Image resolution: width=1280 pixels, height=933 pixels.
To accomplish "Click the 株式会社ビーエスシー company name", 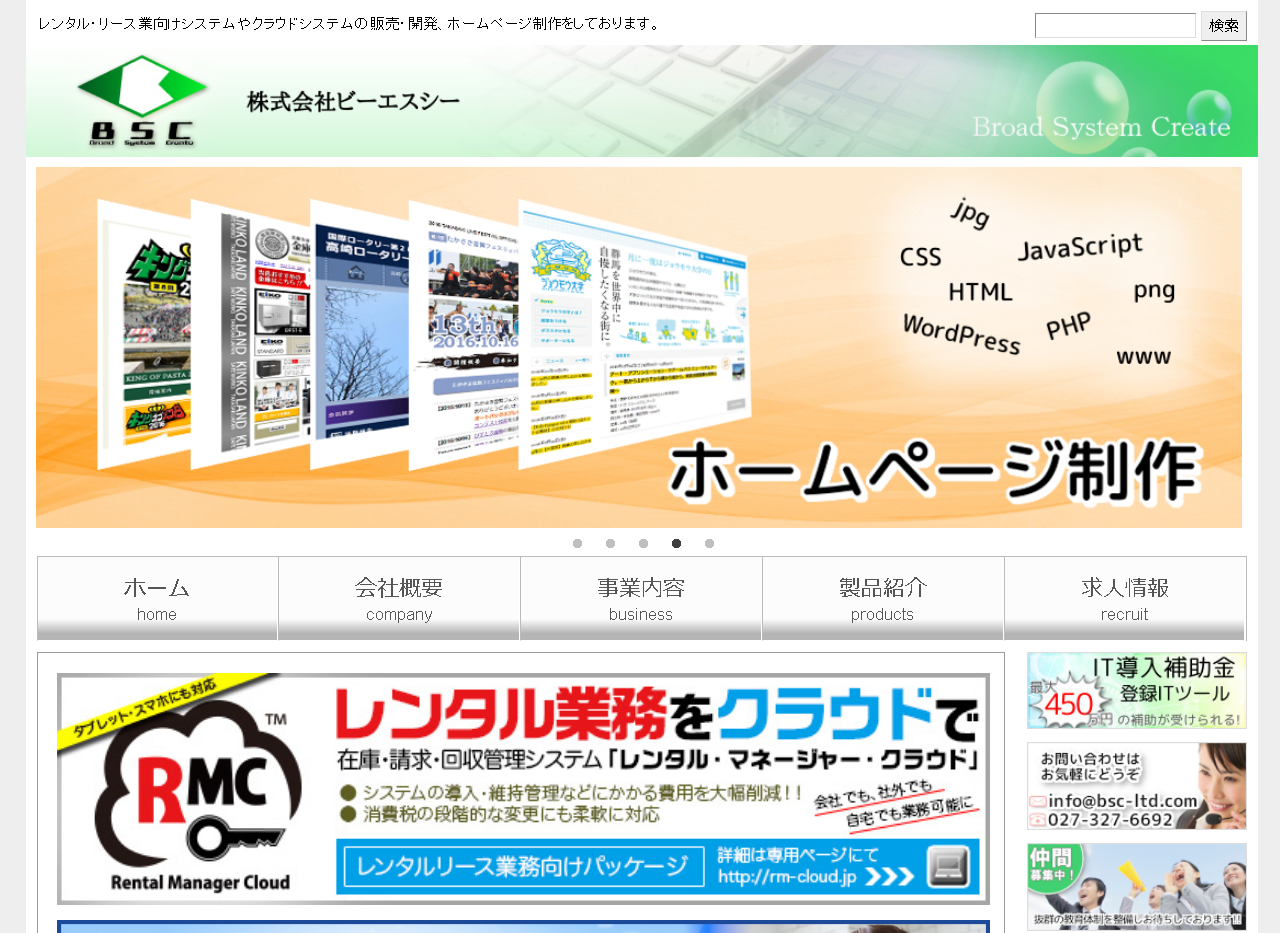I will (x=354, y=101).
